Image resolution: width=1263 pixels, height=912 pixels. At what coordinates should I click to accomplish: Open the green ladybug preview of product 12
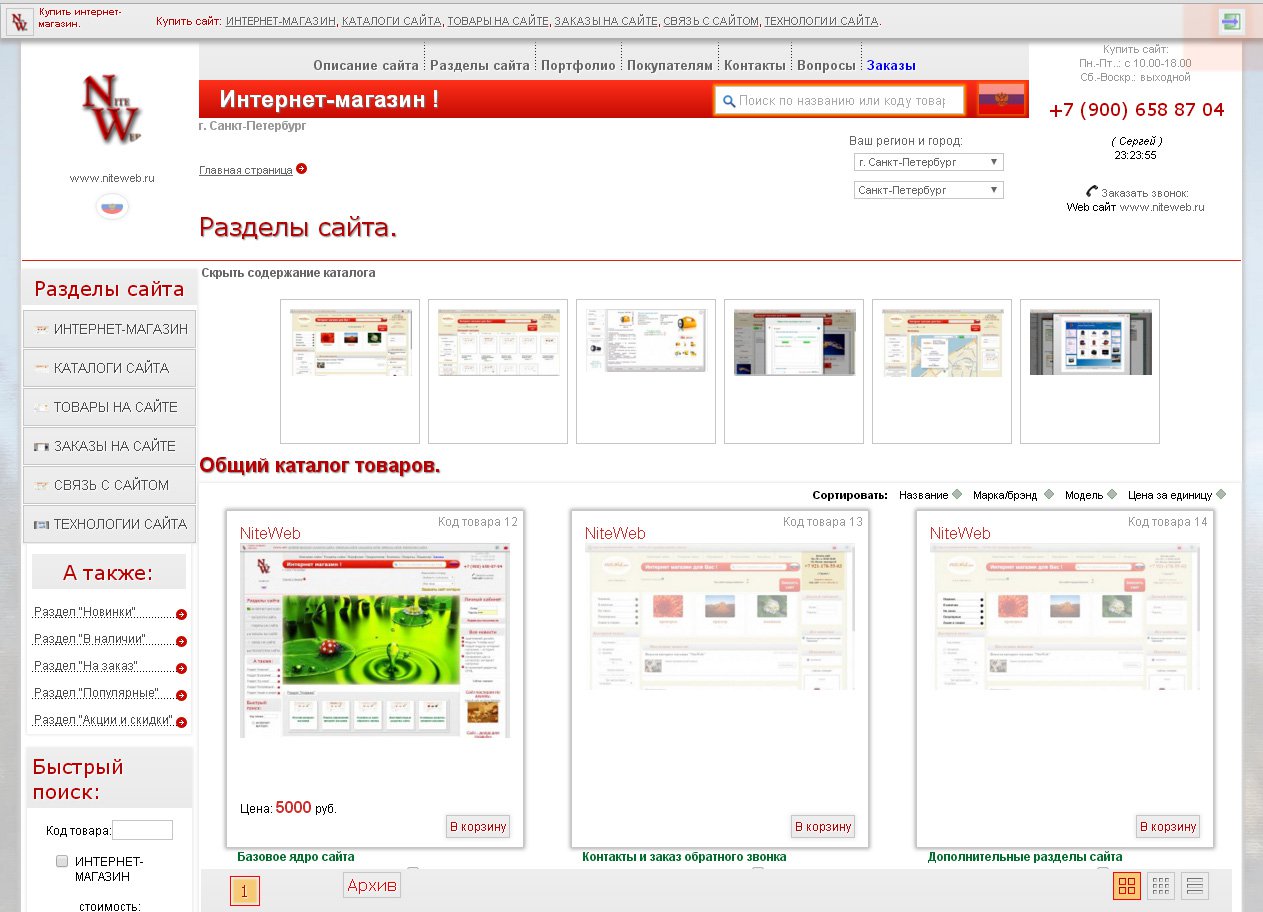click(375, 640)
